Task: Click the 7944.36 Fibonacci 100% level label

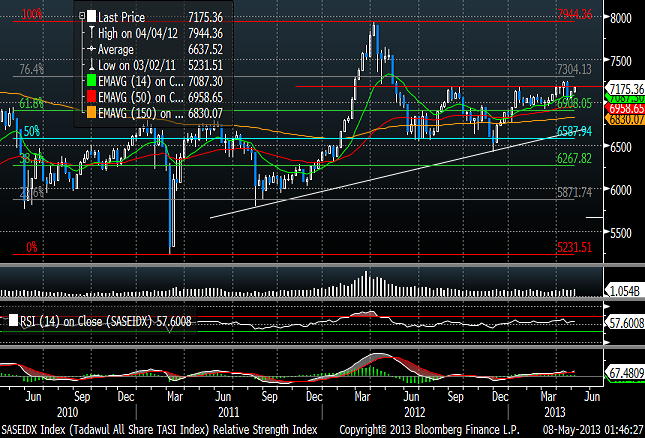Action: tap(575, 14)
